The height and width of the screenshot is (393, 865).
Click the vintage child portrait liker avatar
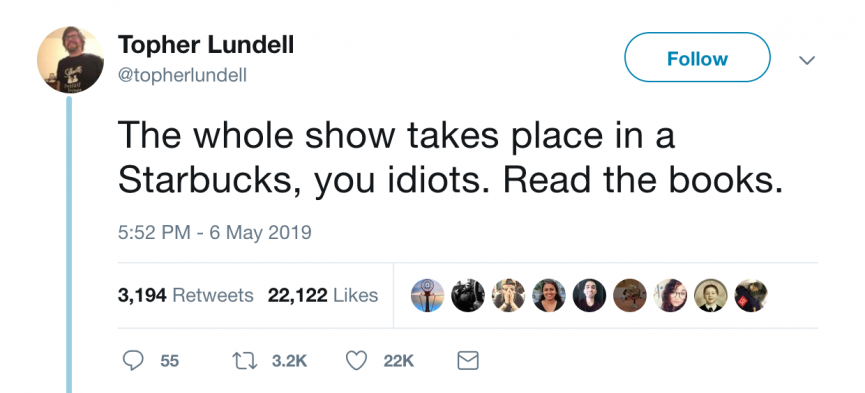(711, 295)
